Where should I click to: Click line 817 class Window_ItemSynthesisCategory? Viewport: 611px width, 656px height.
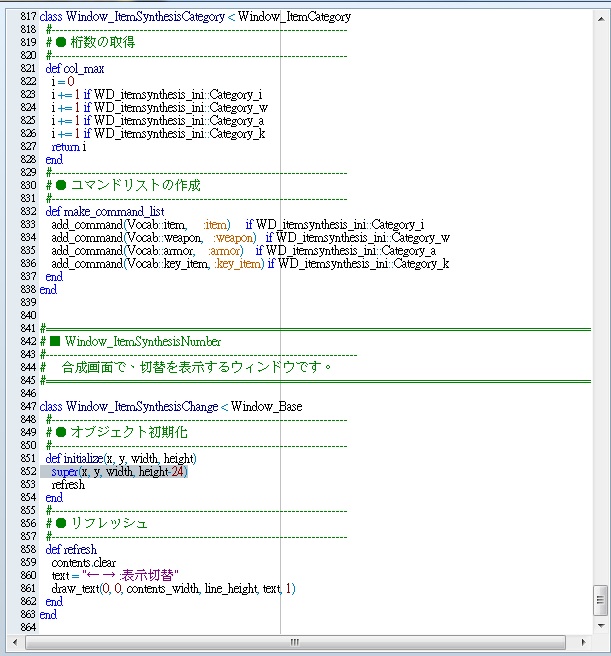(x=195, y=17)
